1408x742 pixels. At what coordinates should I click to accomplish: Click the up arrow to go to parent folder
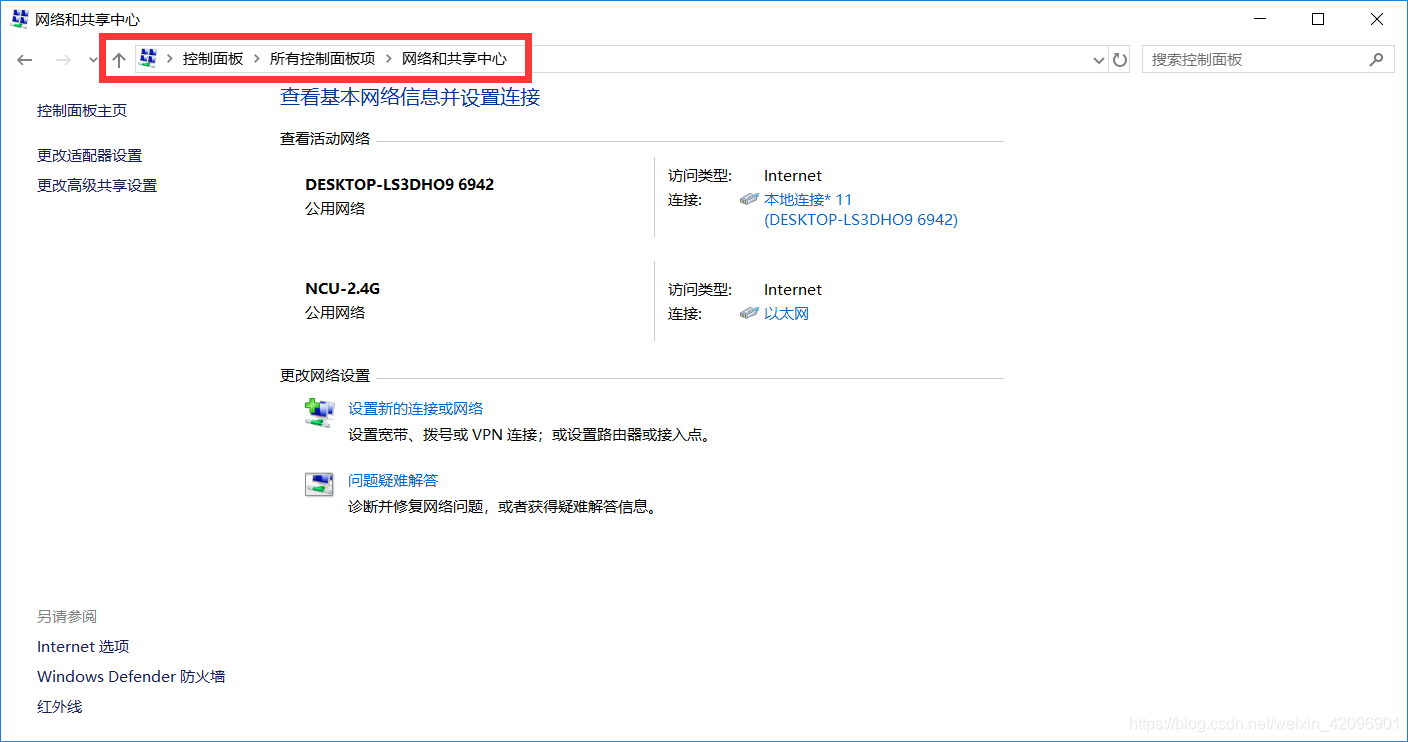(x=119, y=59)
